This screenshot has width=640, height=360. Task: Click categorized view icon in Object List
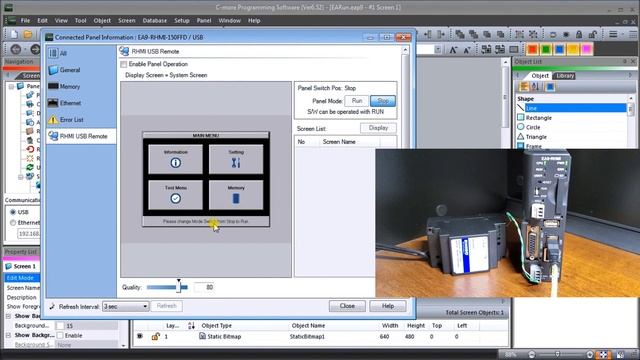524,87
